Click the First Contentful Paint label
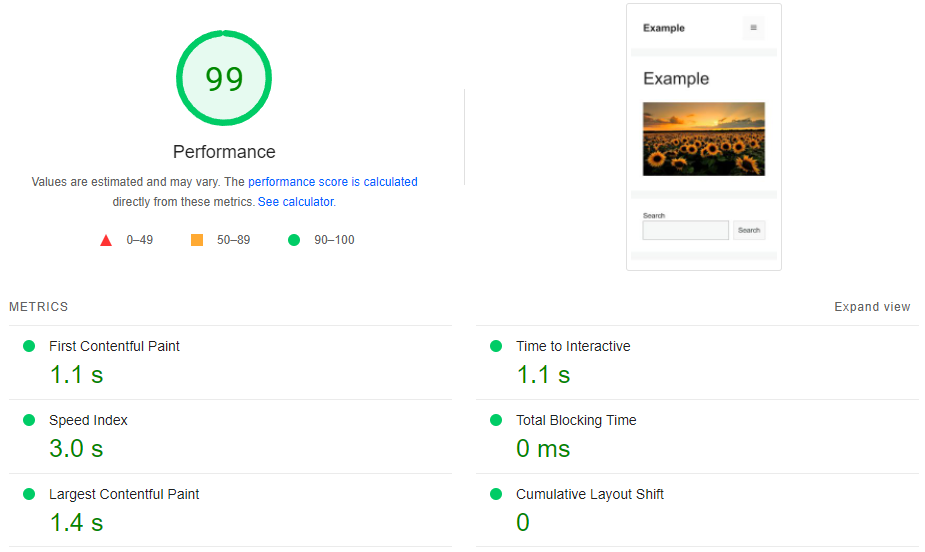Screen dimensions: 925x552 114,346
